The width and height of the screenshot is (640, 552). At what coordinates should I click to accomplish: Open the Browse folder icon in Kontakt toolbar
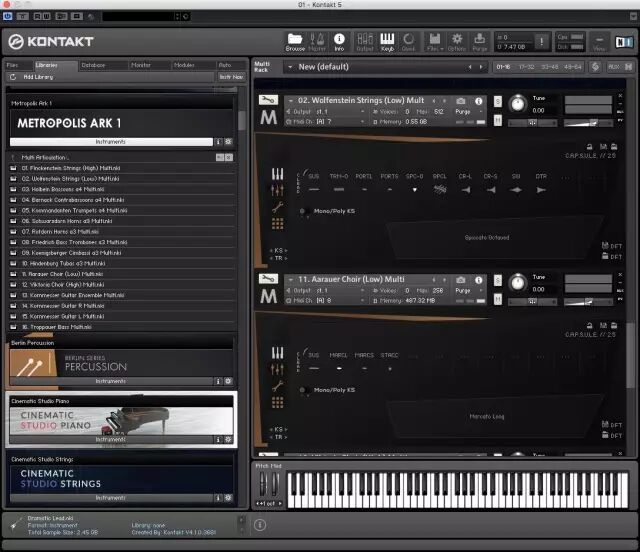coord(295,42)
